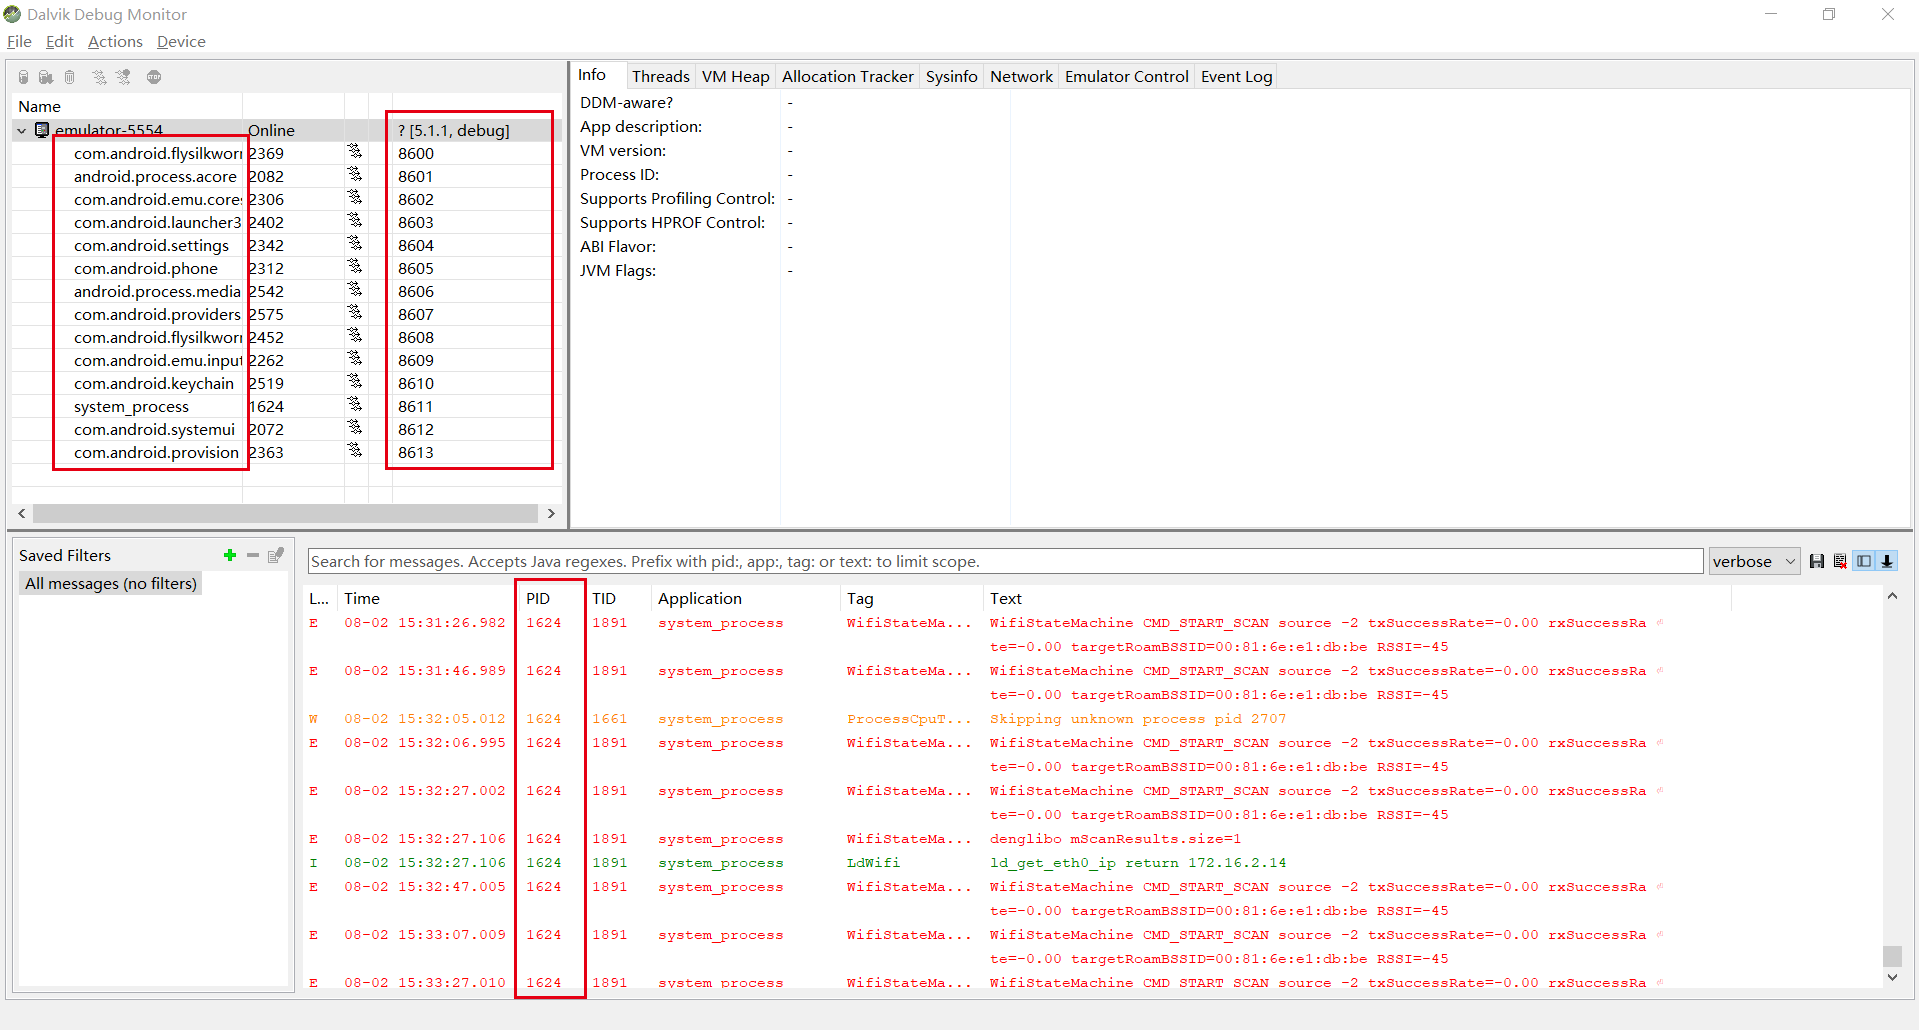Save the log with the floppy disk icon
The width and height of the screenshot is (1919, 1030).
pyautogui.click(x=1817, y=561)
